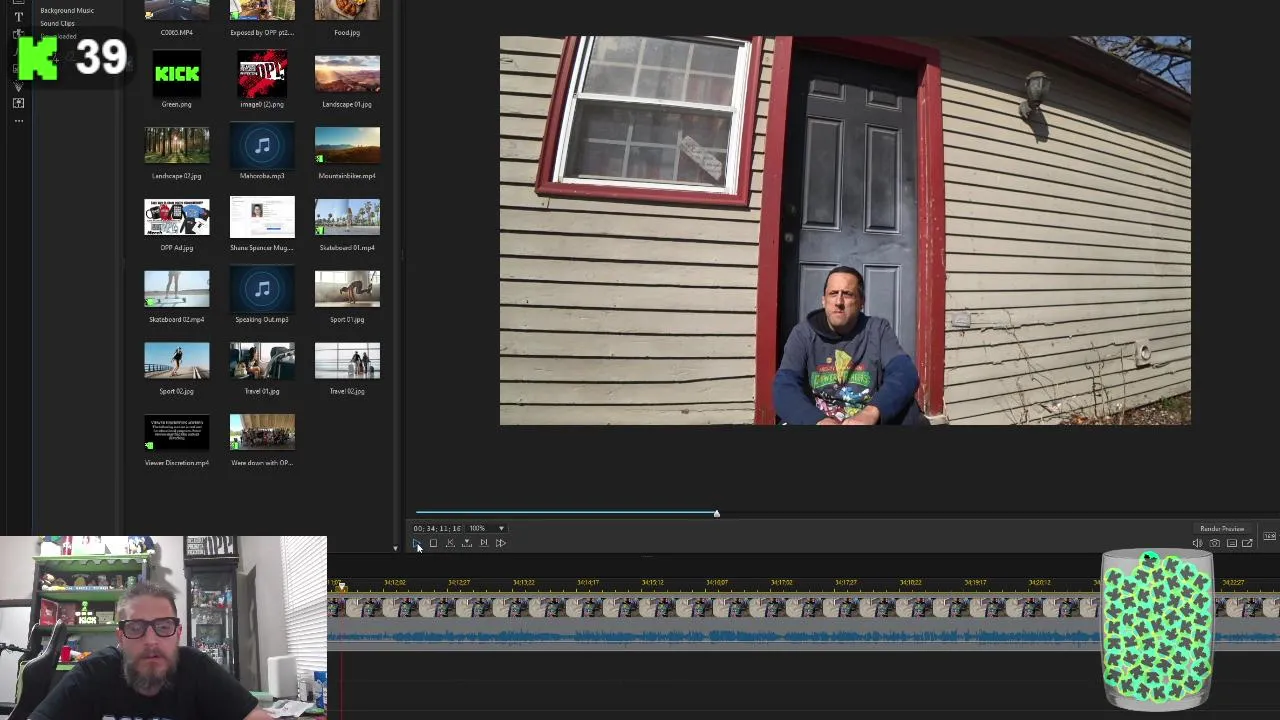
Task: Step to the previous frame
Action: point(450,543)
